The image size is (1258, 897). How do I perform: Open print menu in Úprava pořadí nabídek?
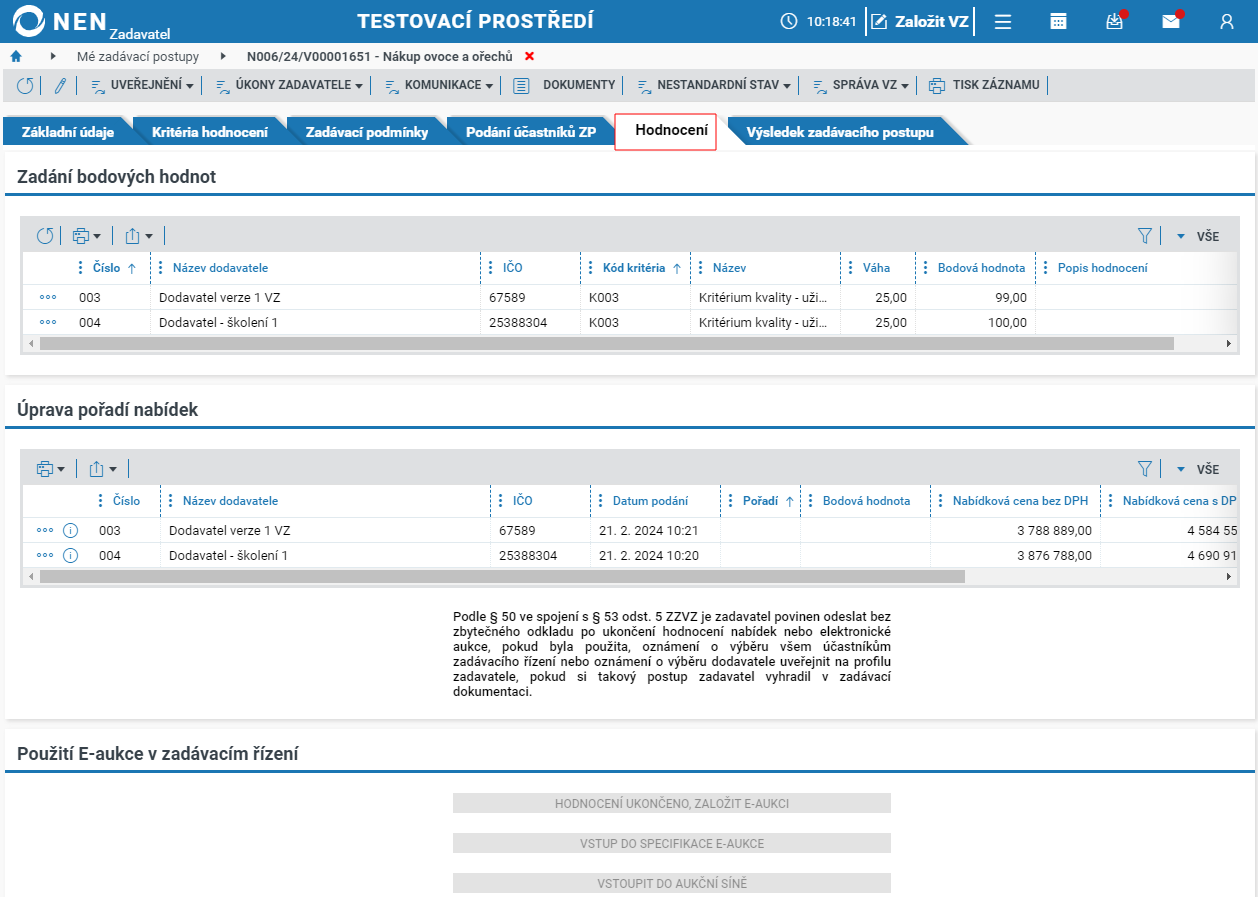tap(51, 469)
